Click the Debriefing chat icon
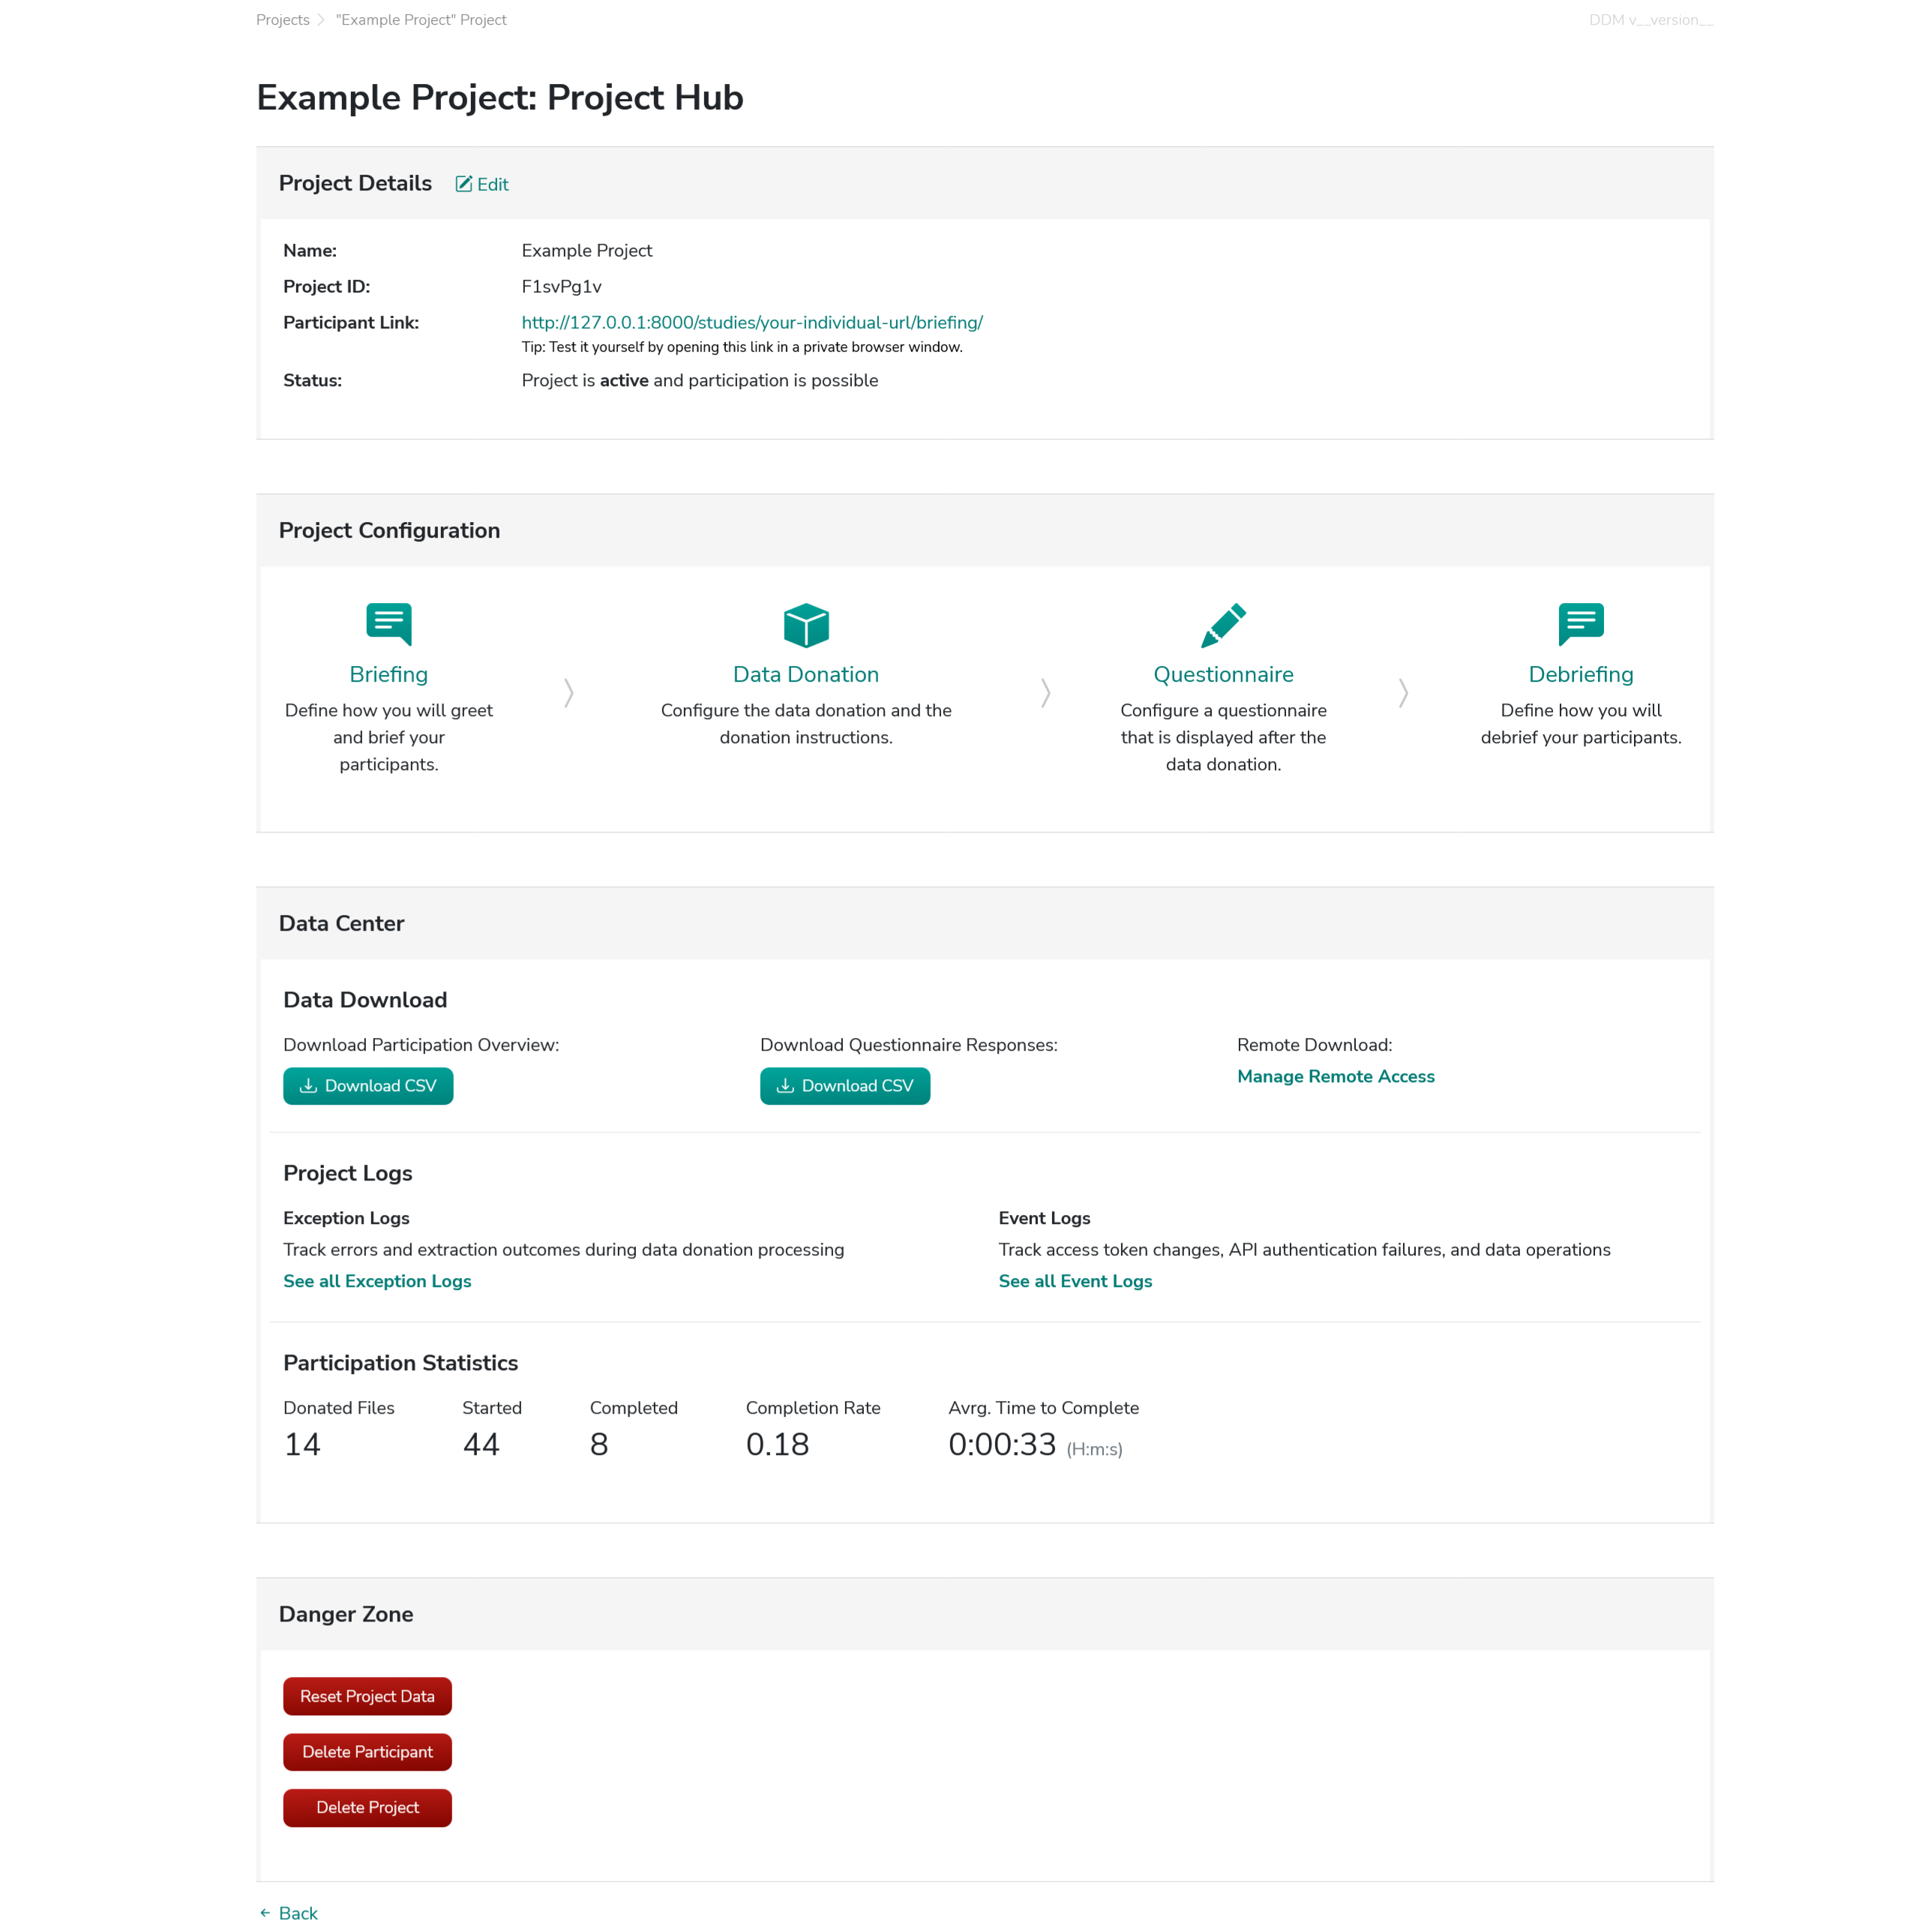Viewport: 1931px width, 1932px height. (1581, 624)
